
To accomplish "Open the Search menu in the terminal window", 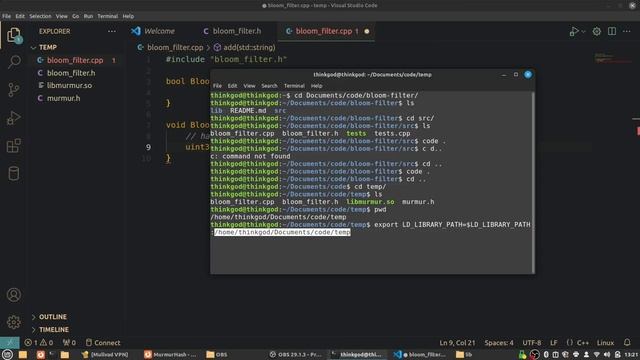I will [x=269, y=86].
